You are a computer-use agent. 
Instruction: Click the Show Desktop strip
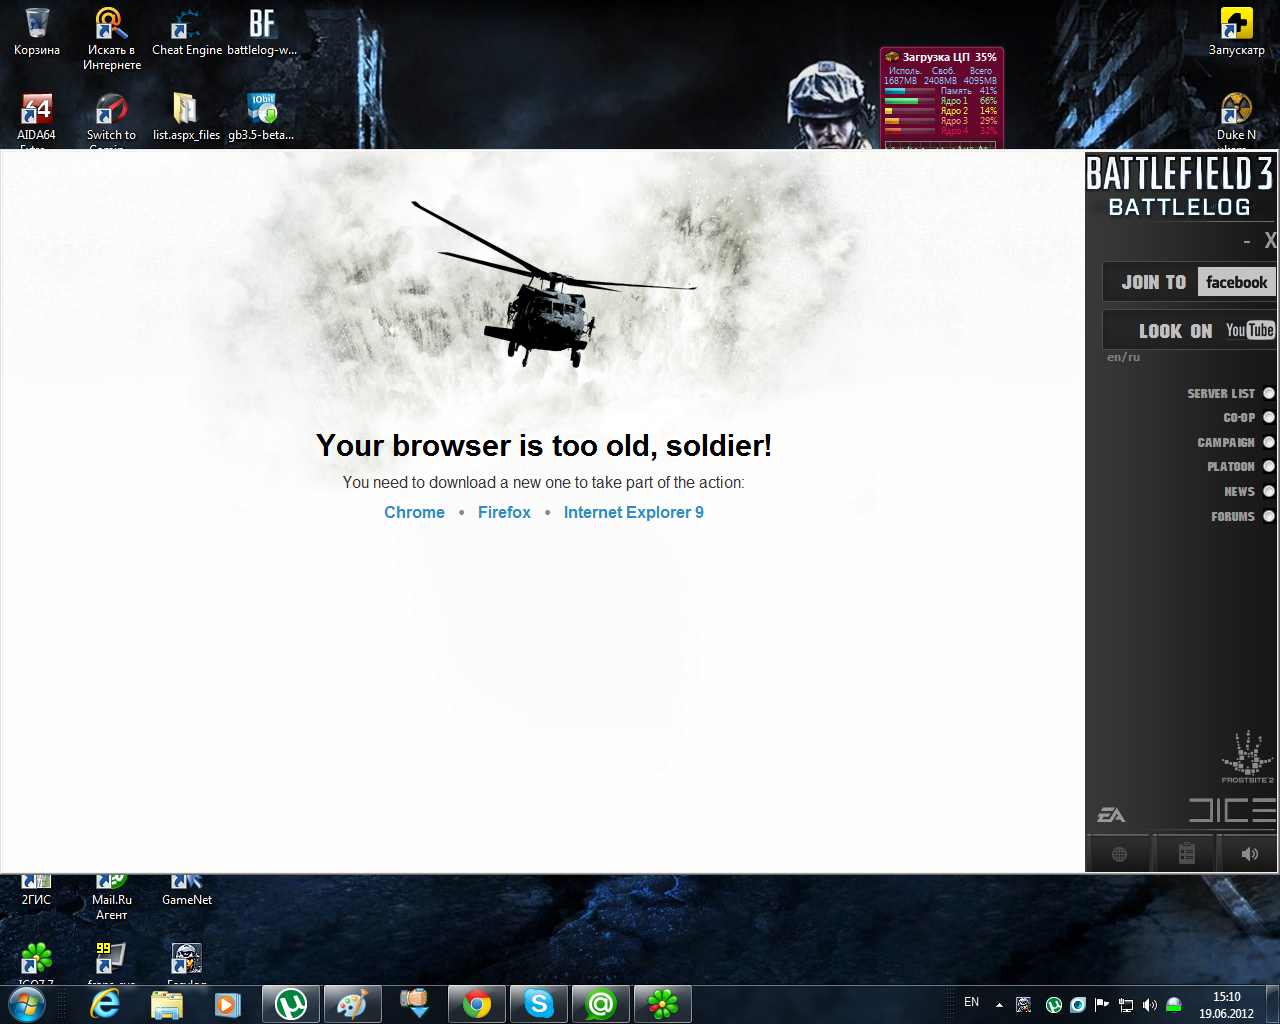(x=1273, y=1005)
